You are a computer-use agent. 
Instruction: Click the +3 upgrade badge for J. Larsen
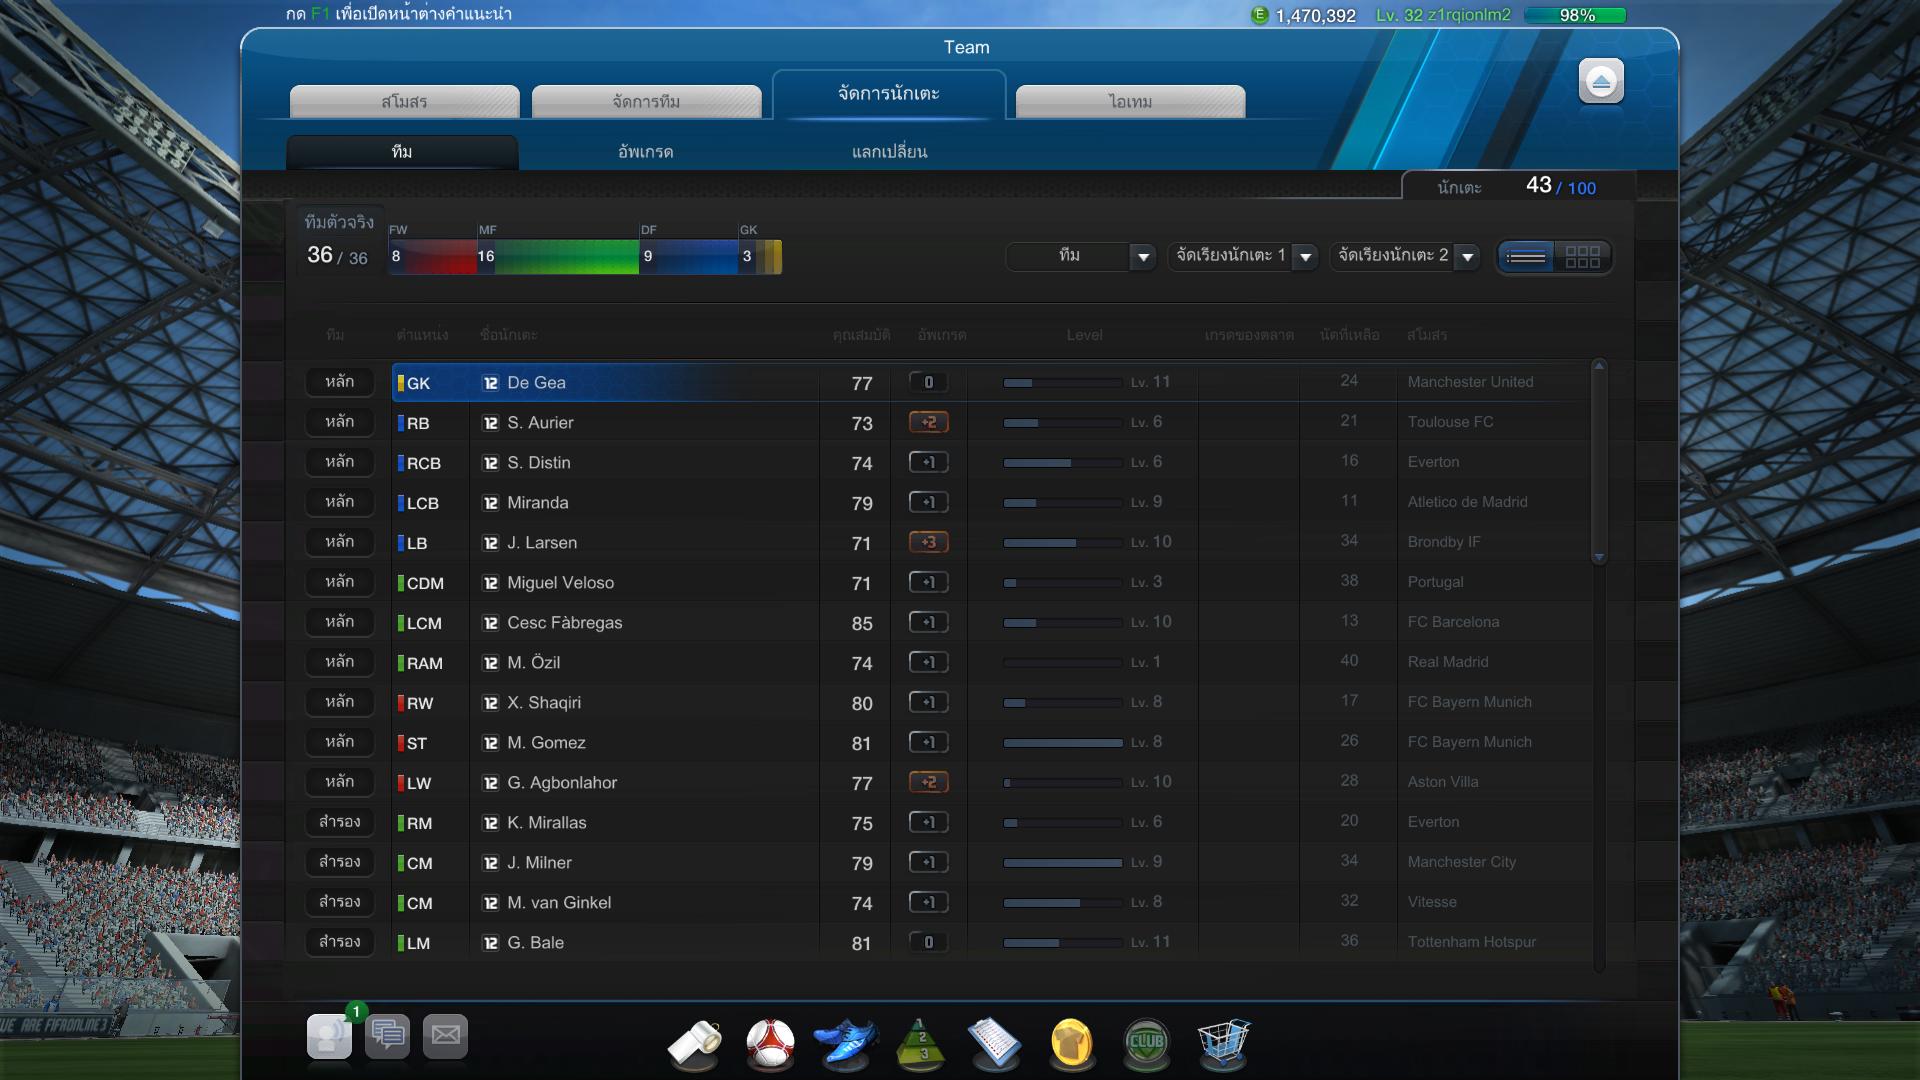pos(928,542)
